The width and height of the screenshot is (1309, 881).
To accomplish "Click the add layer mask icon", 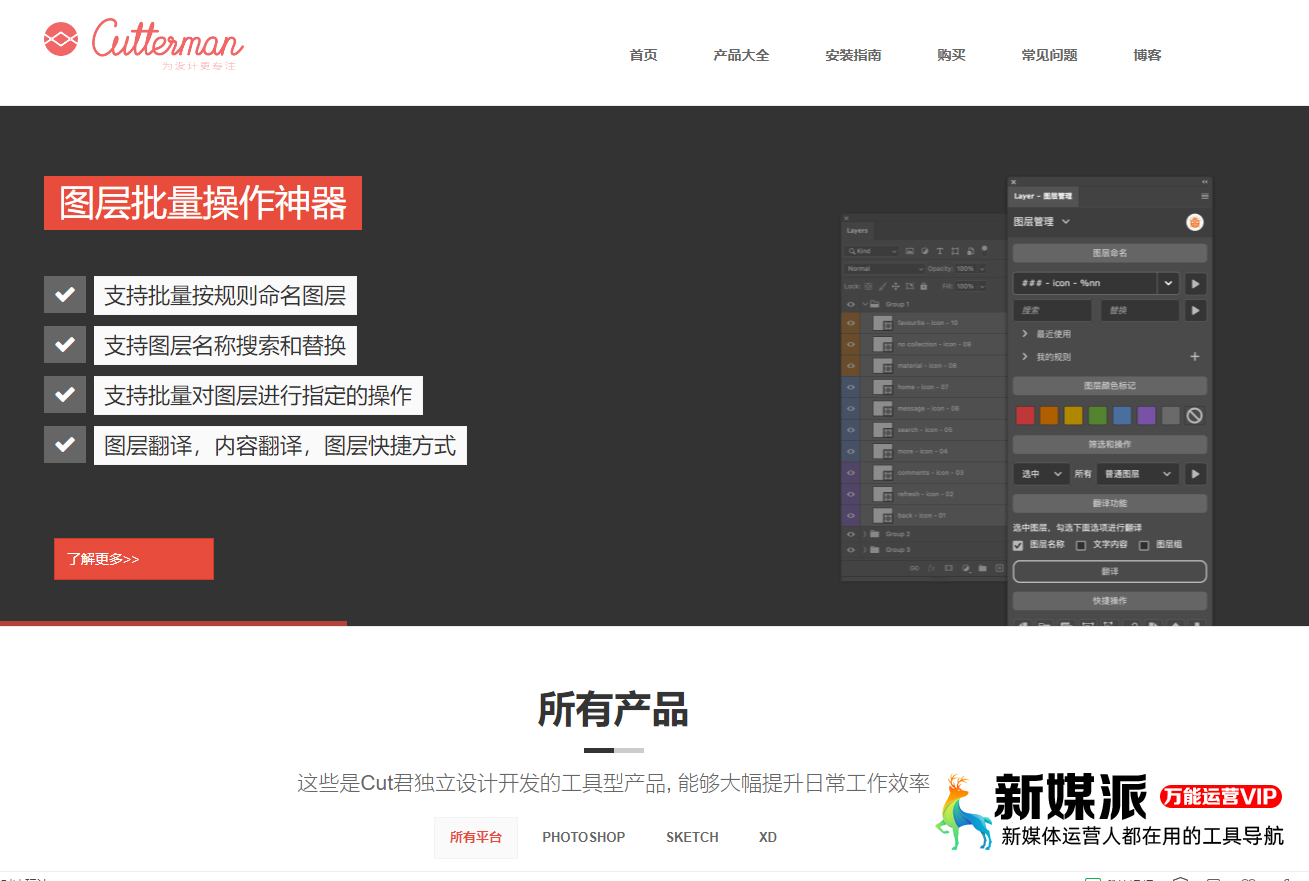I will coord(949,568).
